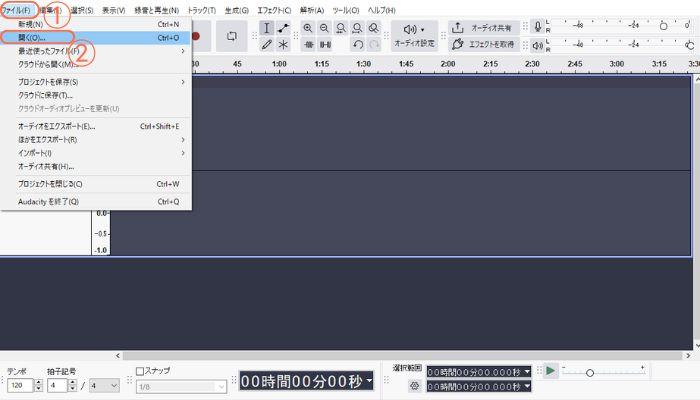The height and width of the screenshot is (400, 700).
Task: Expand プロジェクトを保存(S) submenu
Action: click(x=96, y=82)
